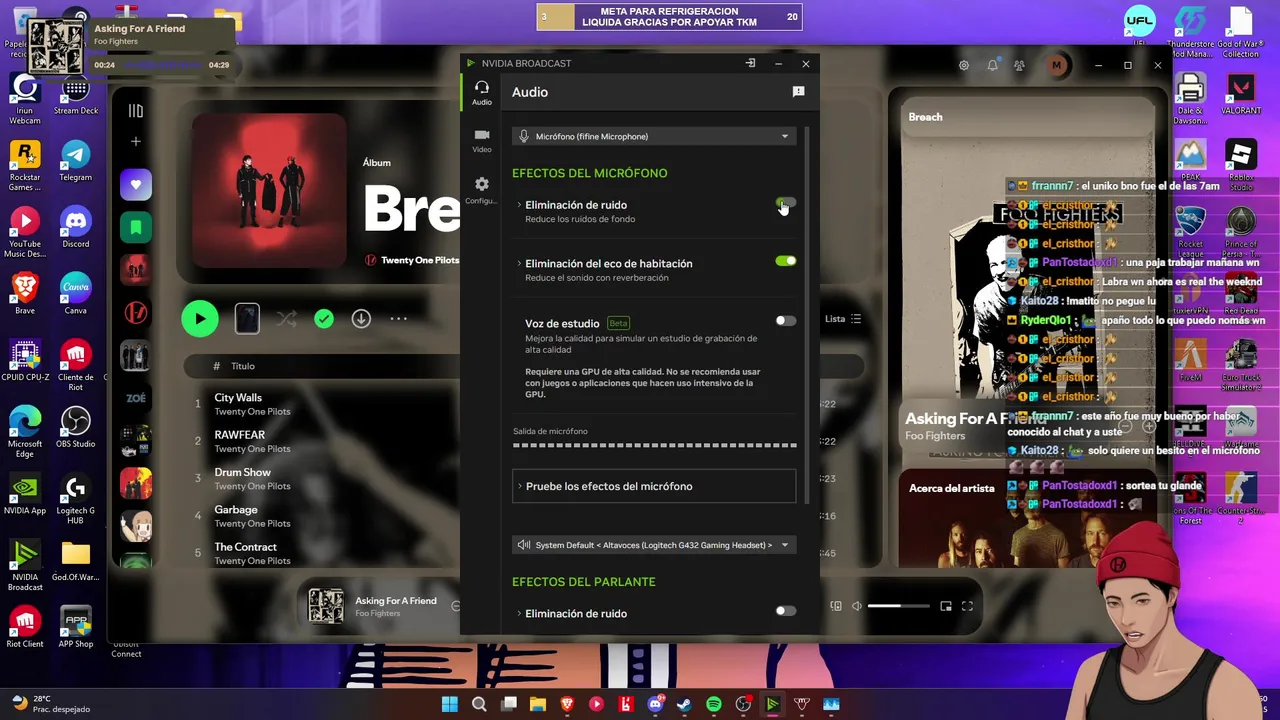
Task: Select the Garbage track row
Action: (x=320, y=516)
